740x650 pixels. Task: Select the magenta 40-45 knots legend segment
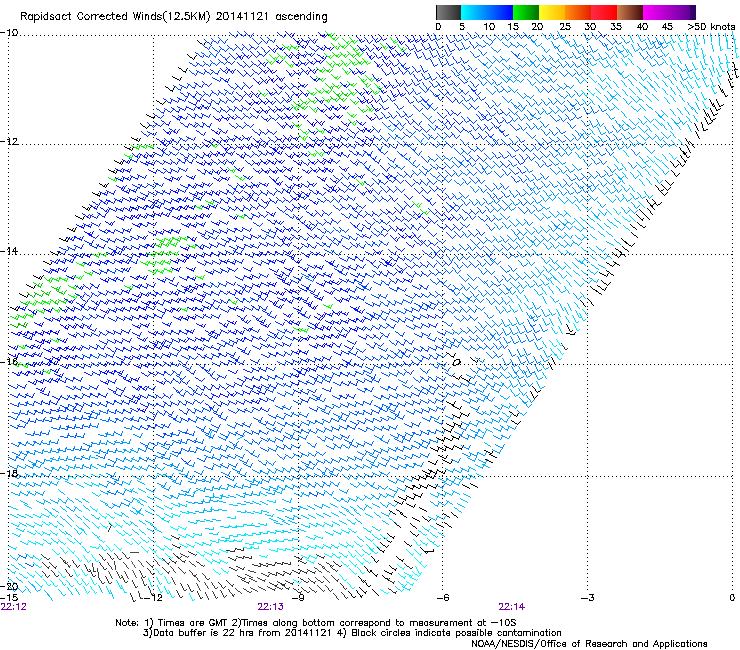tap(656, 12)
